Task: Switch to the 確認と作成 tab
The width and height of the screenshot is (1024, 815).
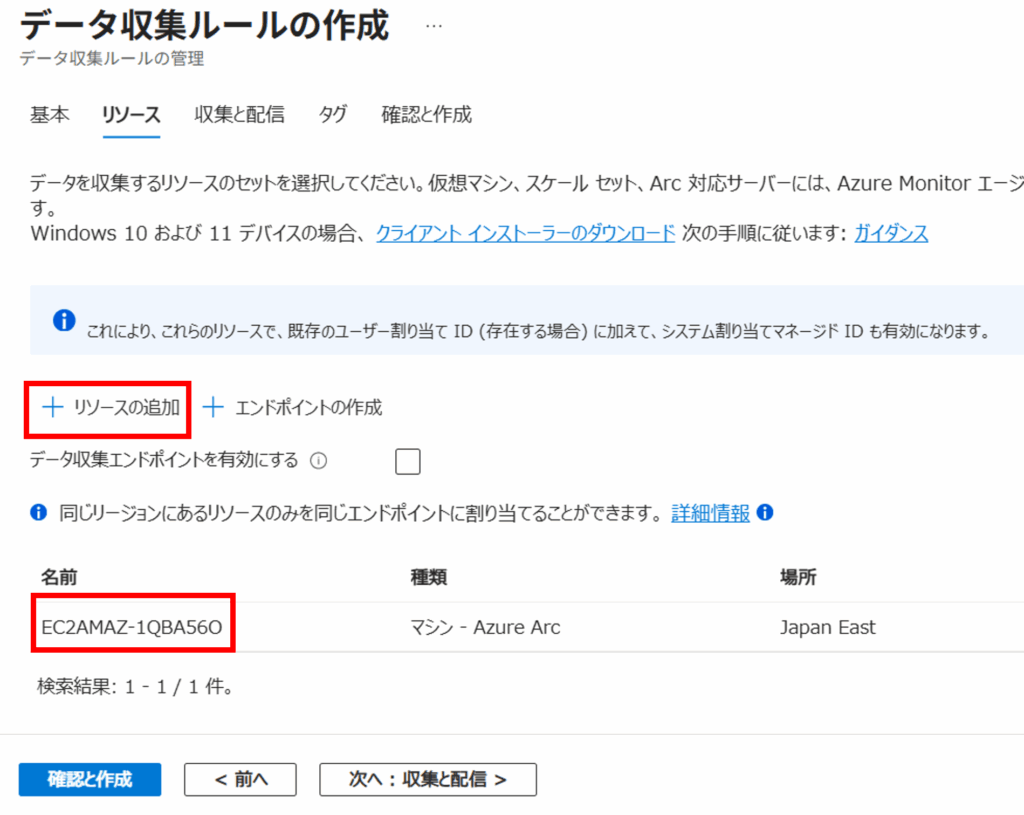Action: point(426,115)
